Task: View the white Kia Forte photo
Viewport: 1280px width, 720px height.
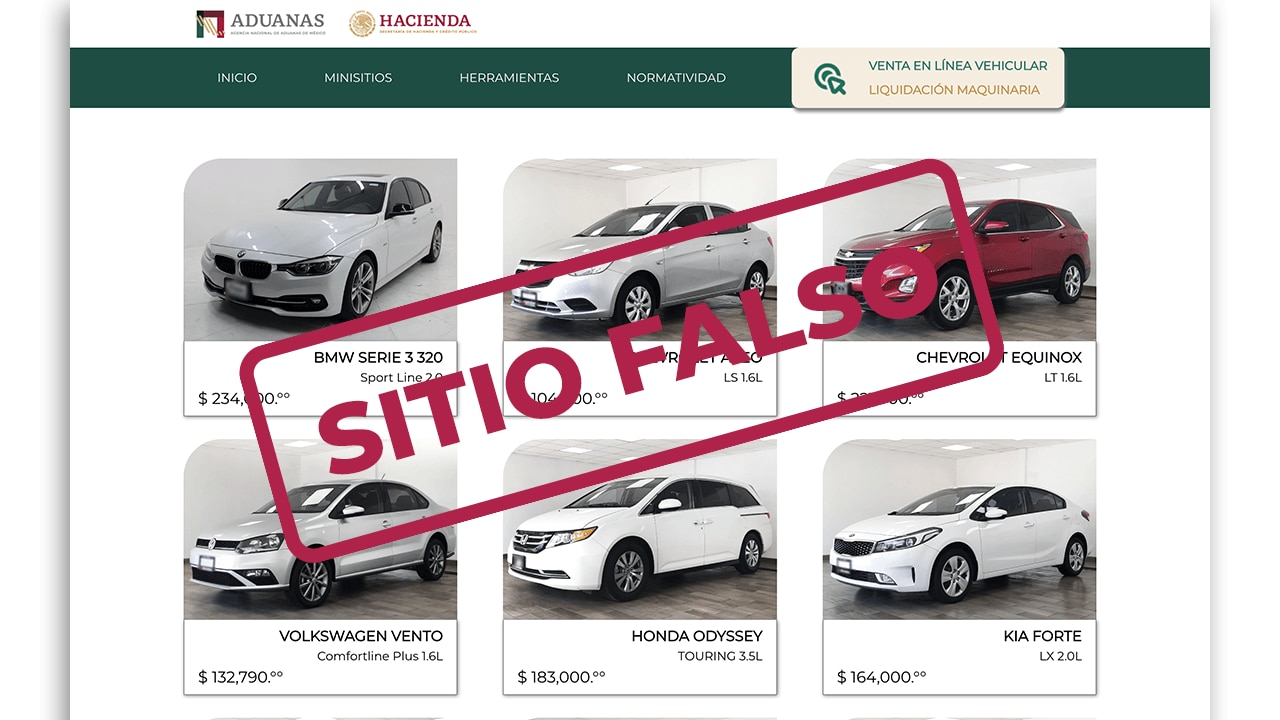Action: (959, 530)
